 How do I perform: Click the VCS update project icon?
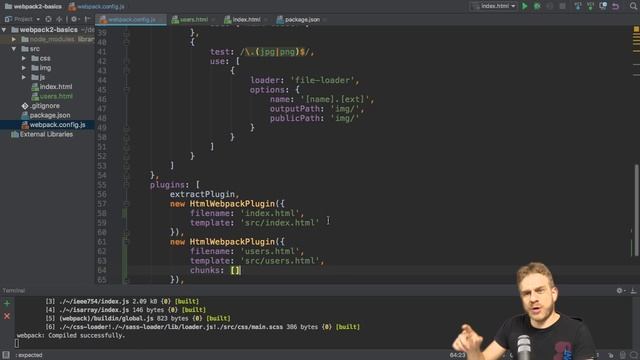pos(578,6)
